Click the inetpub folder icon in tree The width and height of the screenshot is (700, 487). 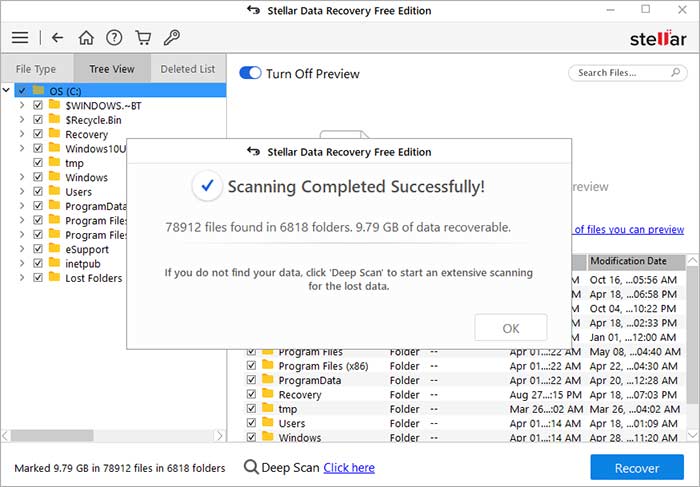54,263
